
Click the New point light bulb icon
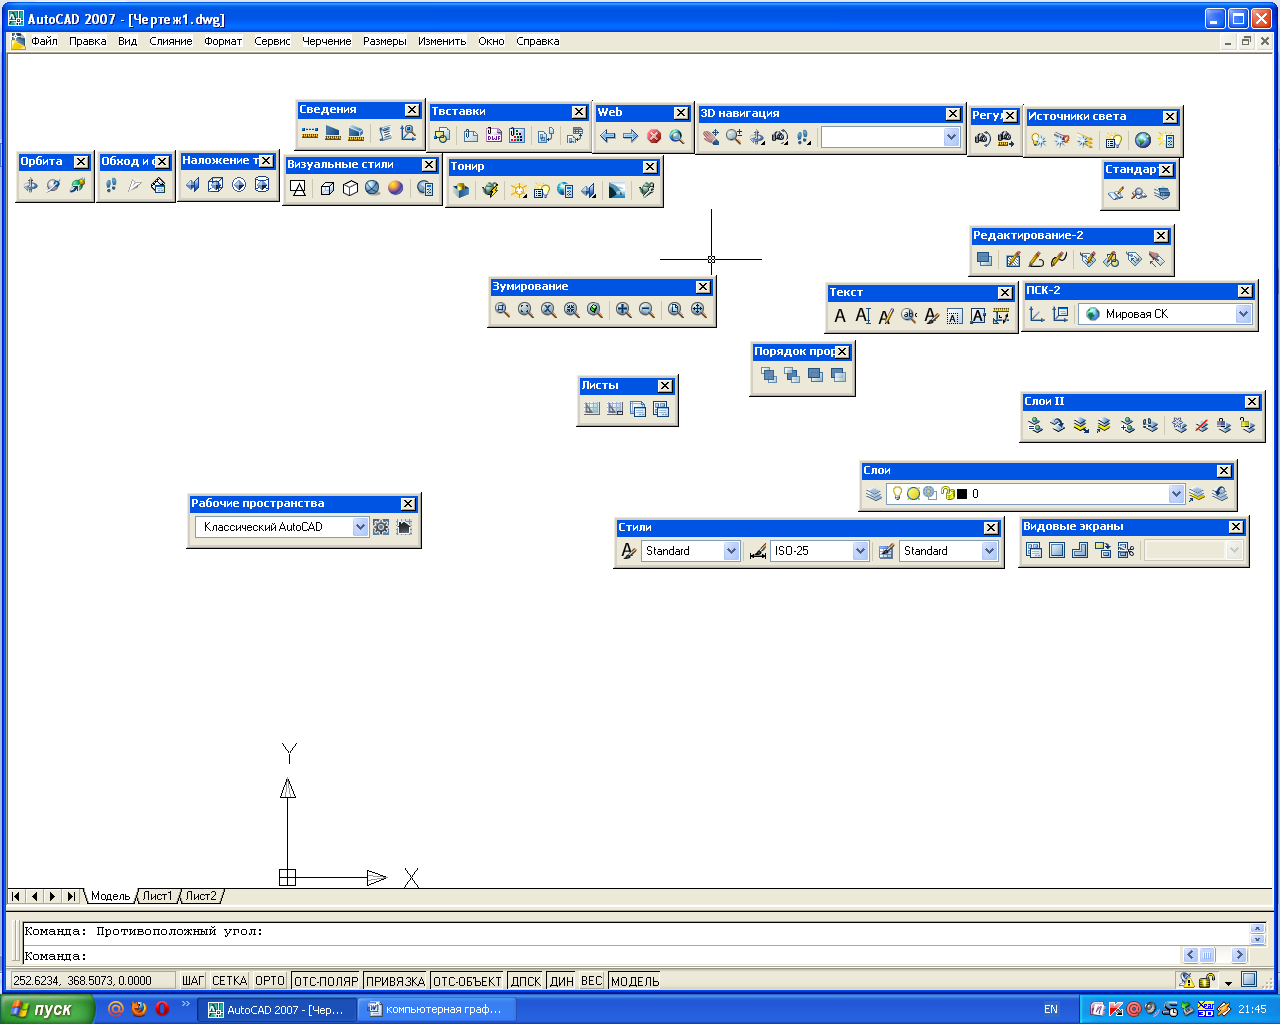pos(1039,140)
